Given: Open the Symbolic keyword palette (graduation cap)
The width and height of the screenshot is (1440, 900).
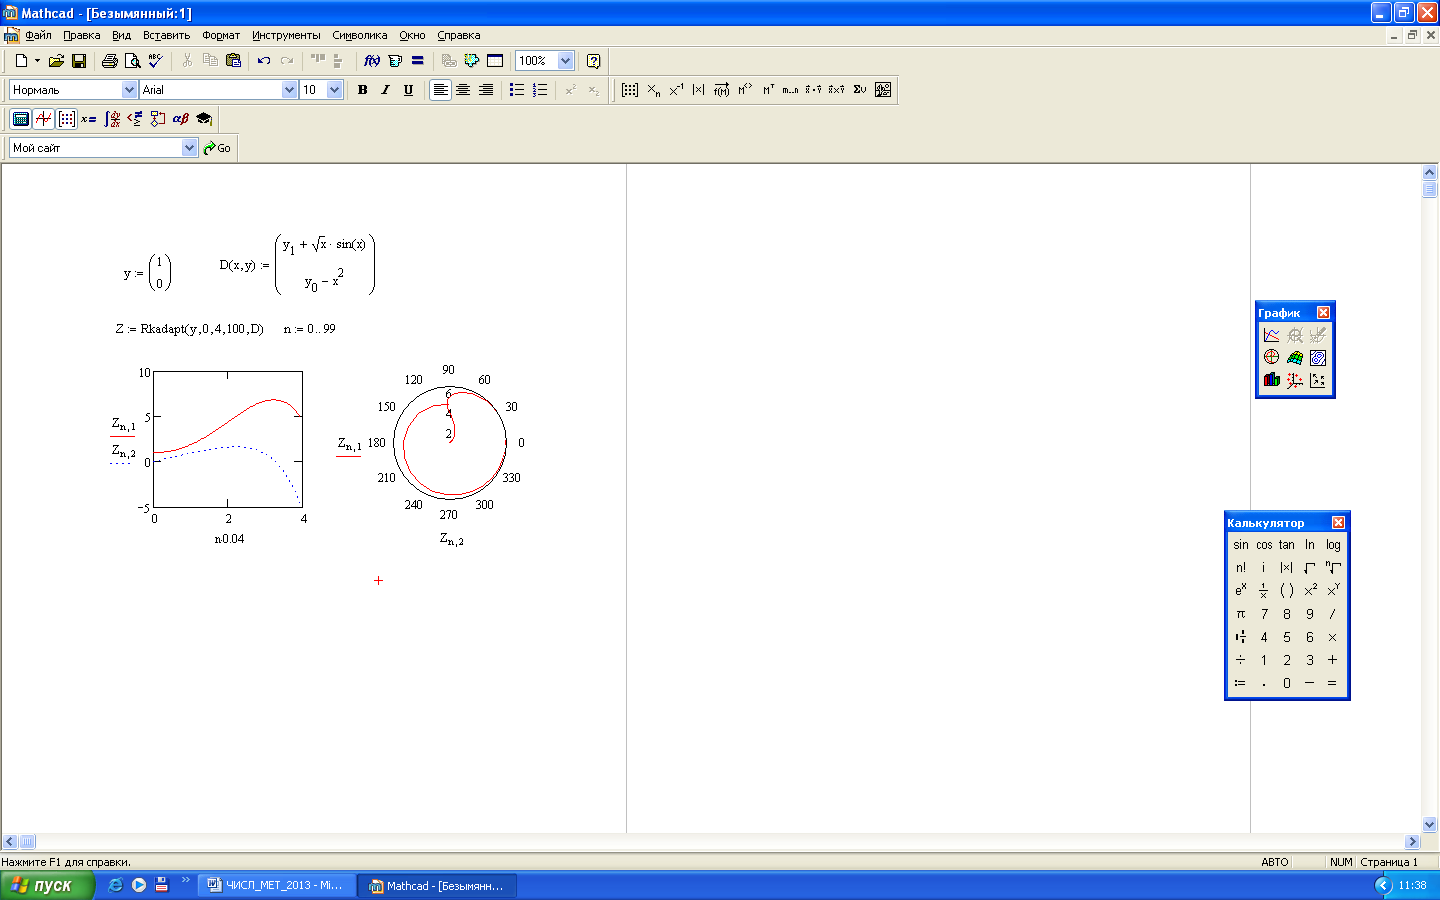Looking at the screenshot, I should [x=204, y=119].
